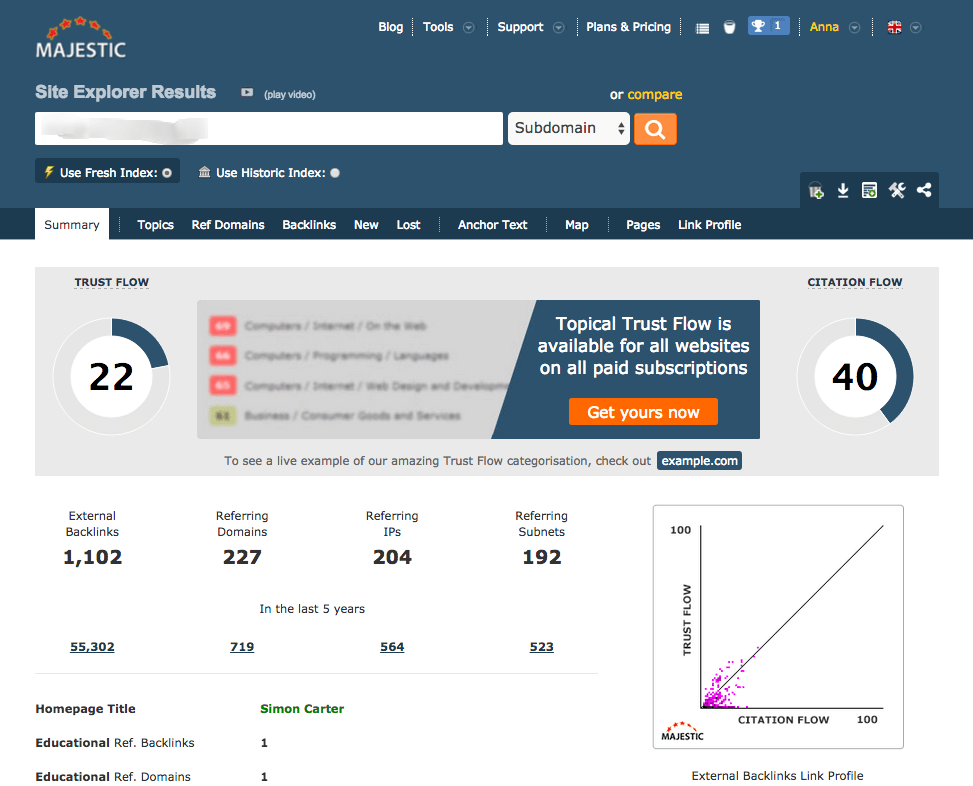This screenshot has width=973, height=786.
Task: Open the Blog menu item
Action: [x=390, y=27]
